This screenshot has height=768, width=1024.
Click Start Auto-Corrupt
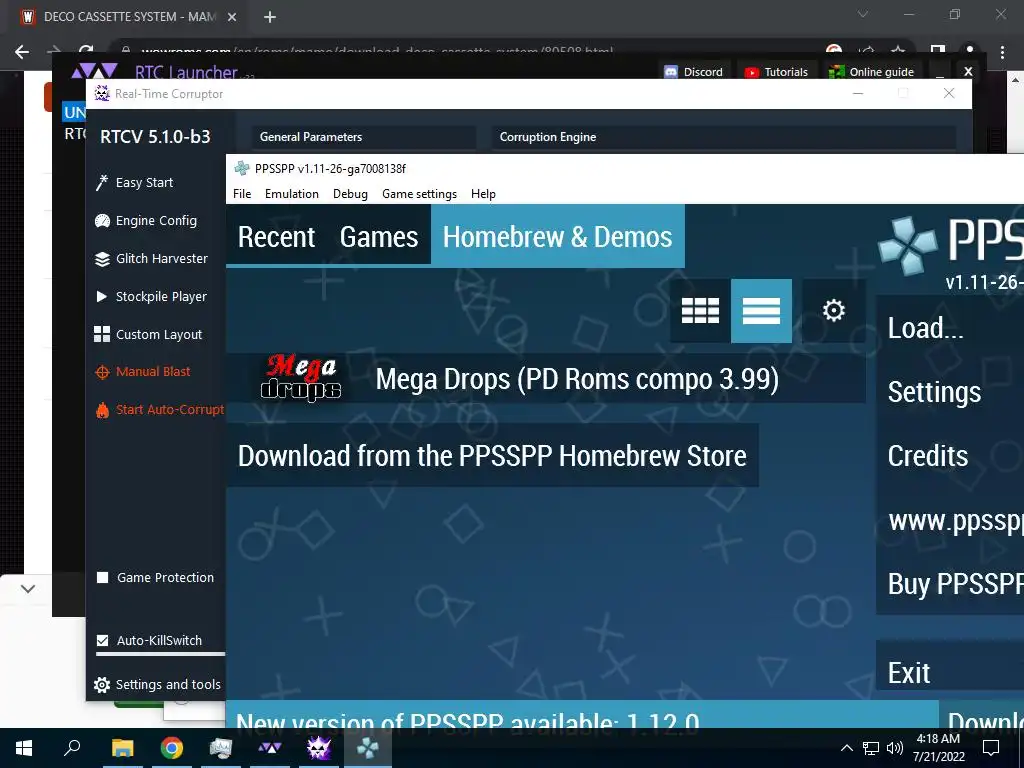[159, 409]
